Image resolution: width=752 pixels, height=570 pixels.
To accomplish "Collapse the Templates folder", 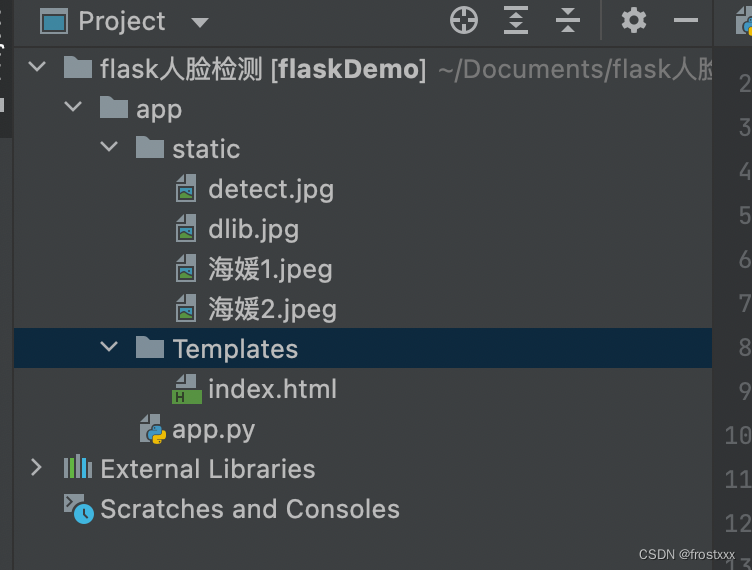I will (x=110, y=348).
